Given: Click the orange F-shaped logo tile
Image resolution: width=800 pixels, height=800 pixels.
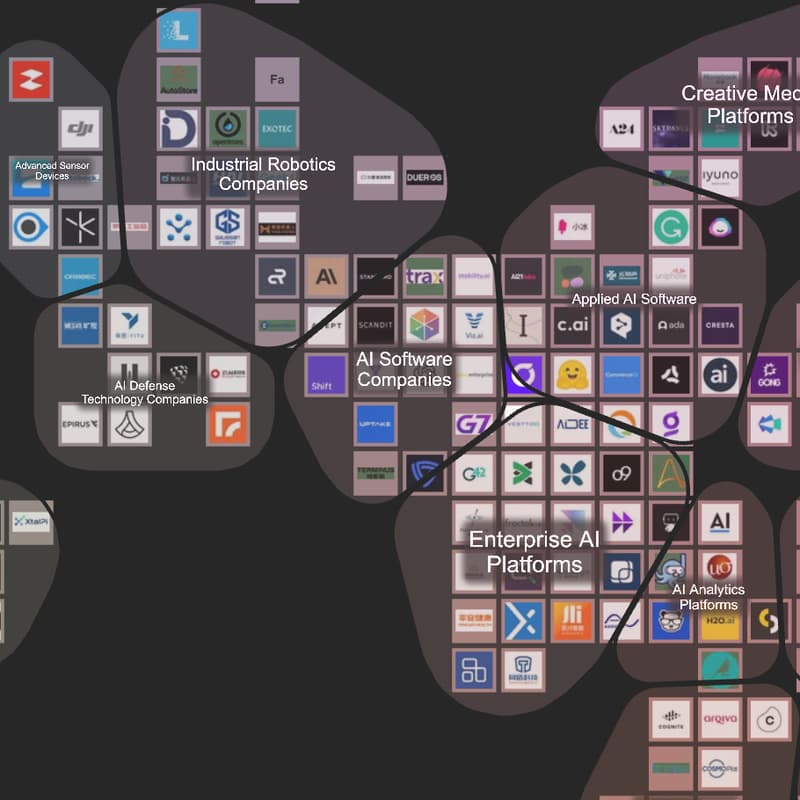Looking at the screenshot, I should click(x=228, y=423).
